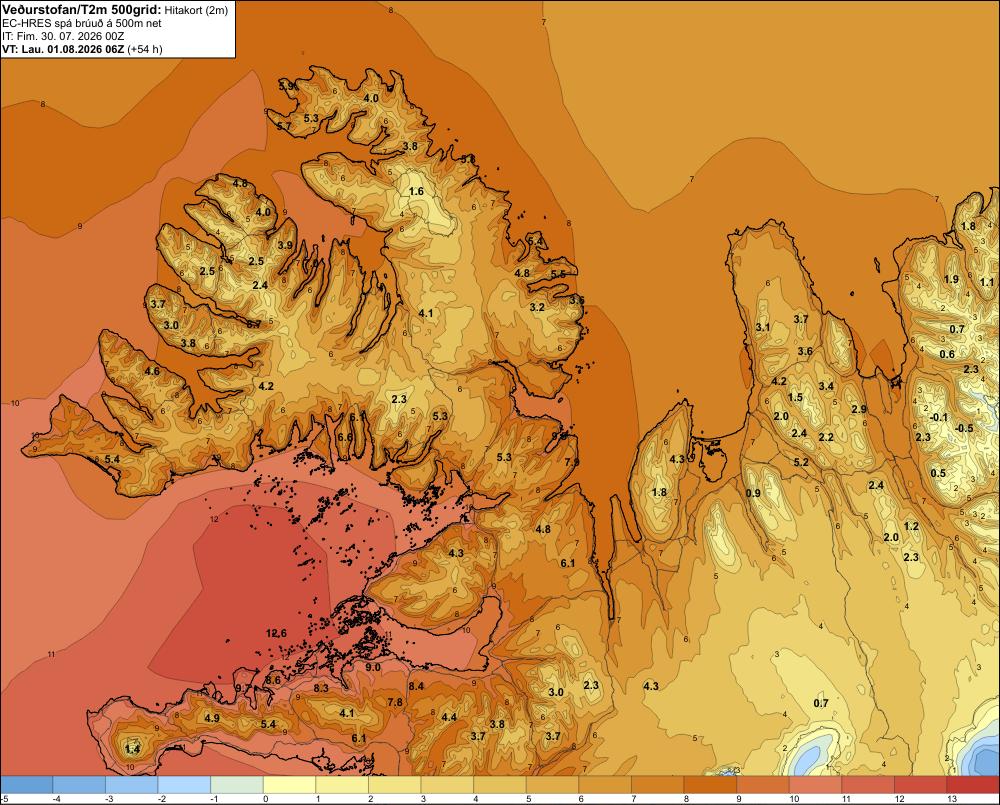This screenshot has height=805, width=1000.
Task: Click the -0.5 temperature label
Action: pyautogui.click(x=964, y=428)
